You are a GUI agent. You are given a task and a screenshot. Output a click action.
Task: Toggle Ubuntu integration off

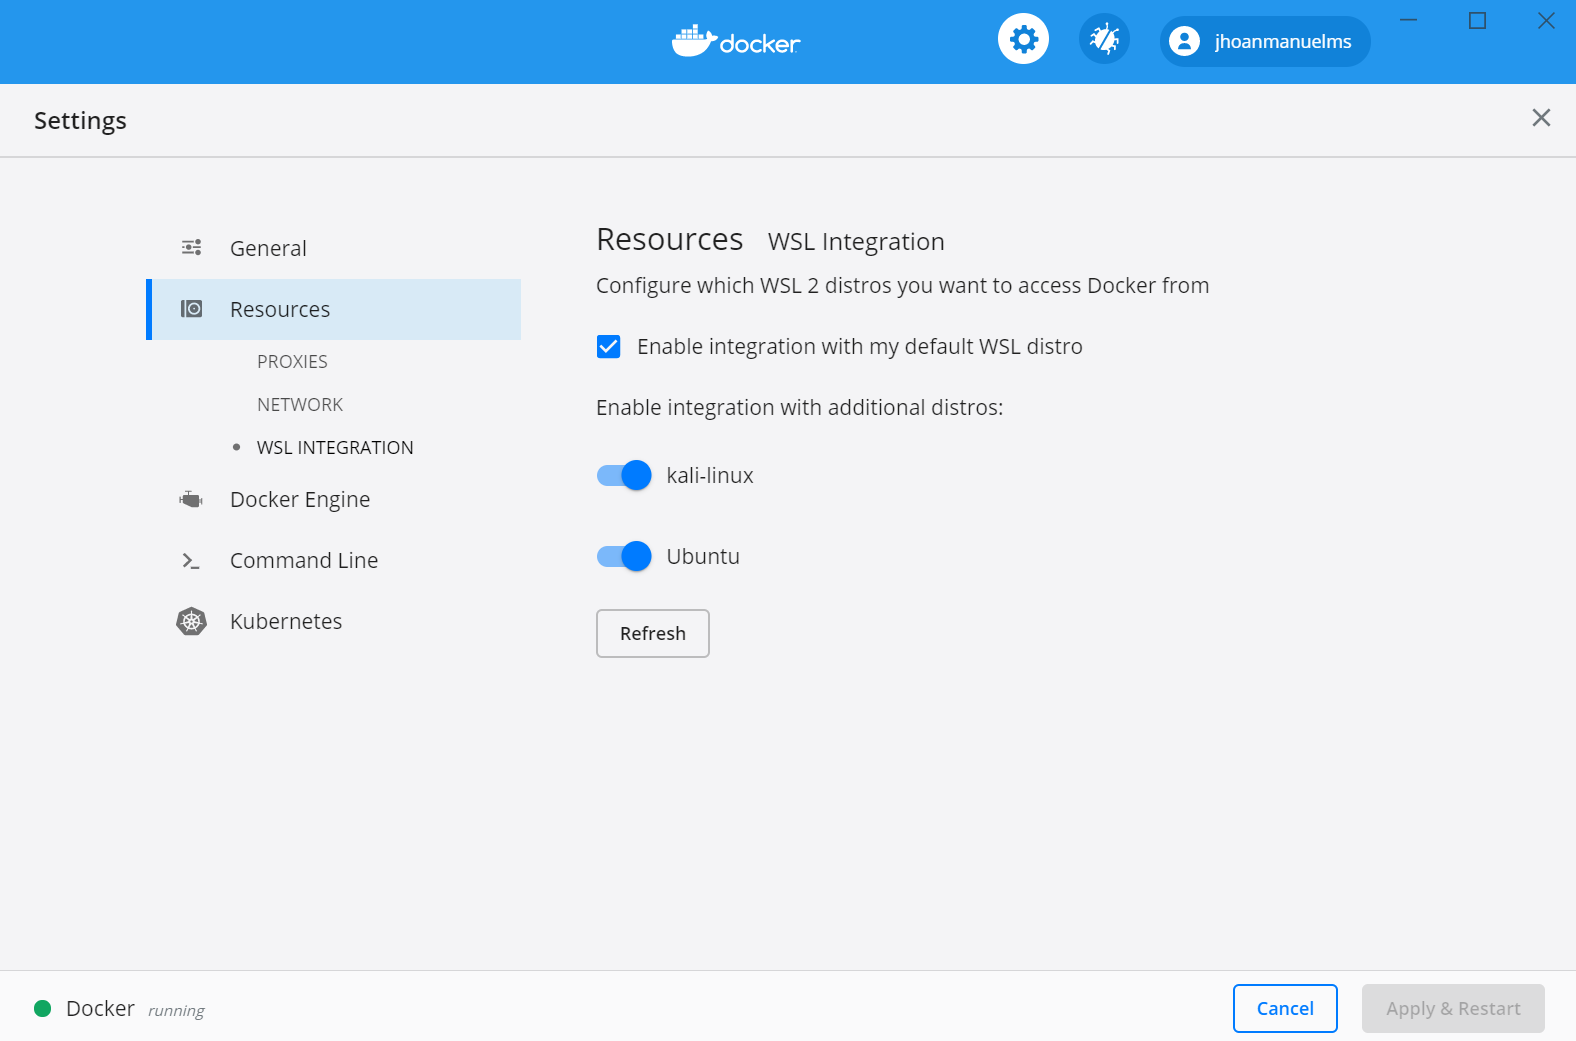(624, 556)
